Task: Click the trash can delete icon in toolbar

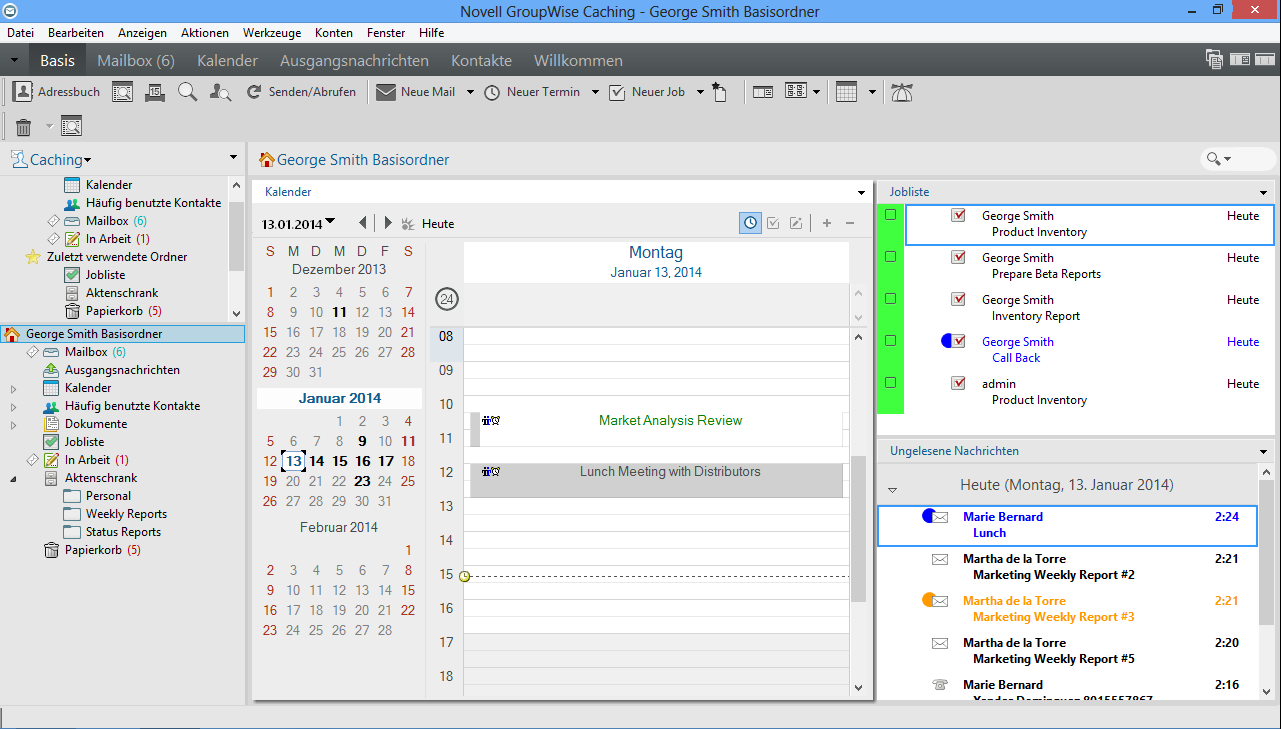Action: coord(23,127)
